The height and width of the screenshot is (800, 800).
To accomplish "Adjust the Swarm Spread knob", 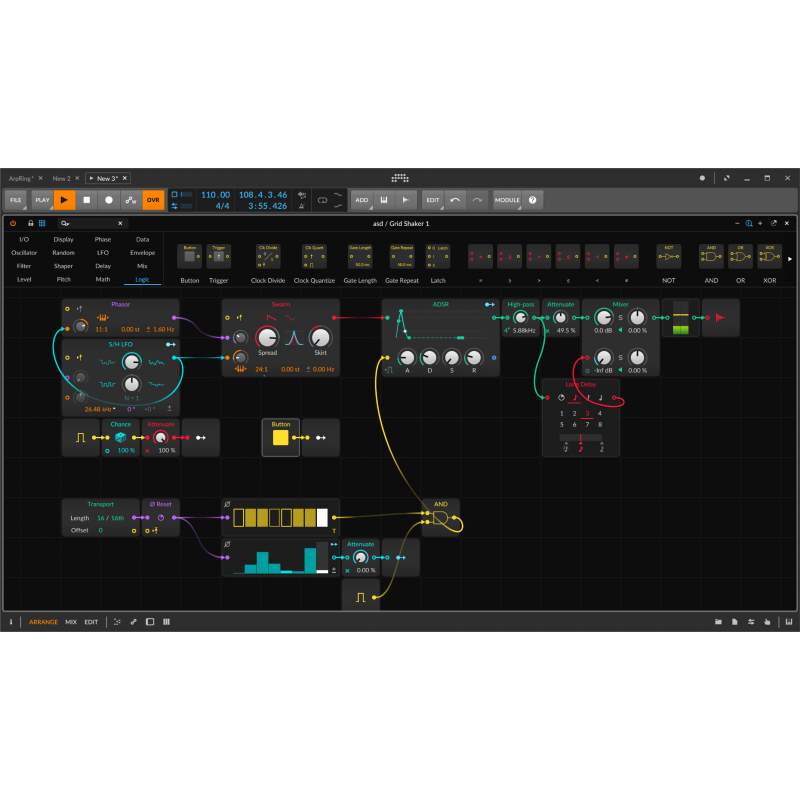I will [x=267, y=337].
